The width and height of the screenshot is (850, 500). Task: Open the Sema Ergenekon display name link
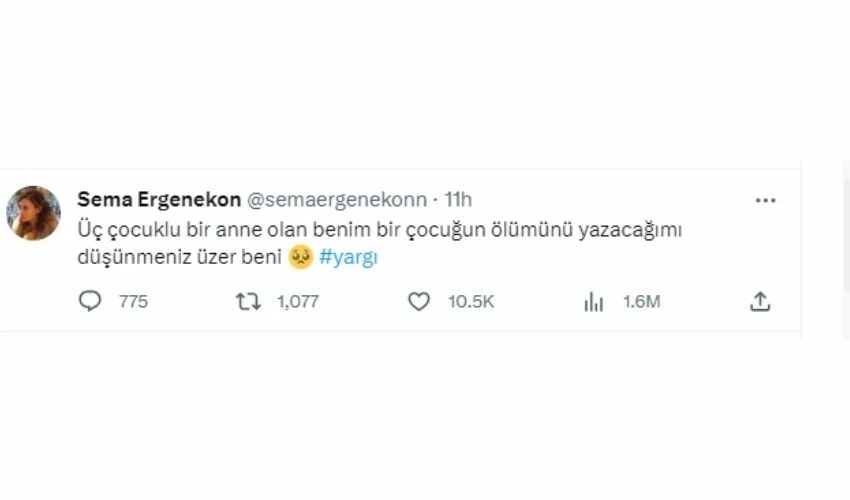pos(159,200)
